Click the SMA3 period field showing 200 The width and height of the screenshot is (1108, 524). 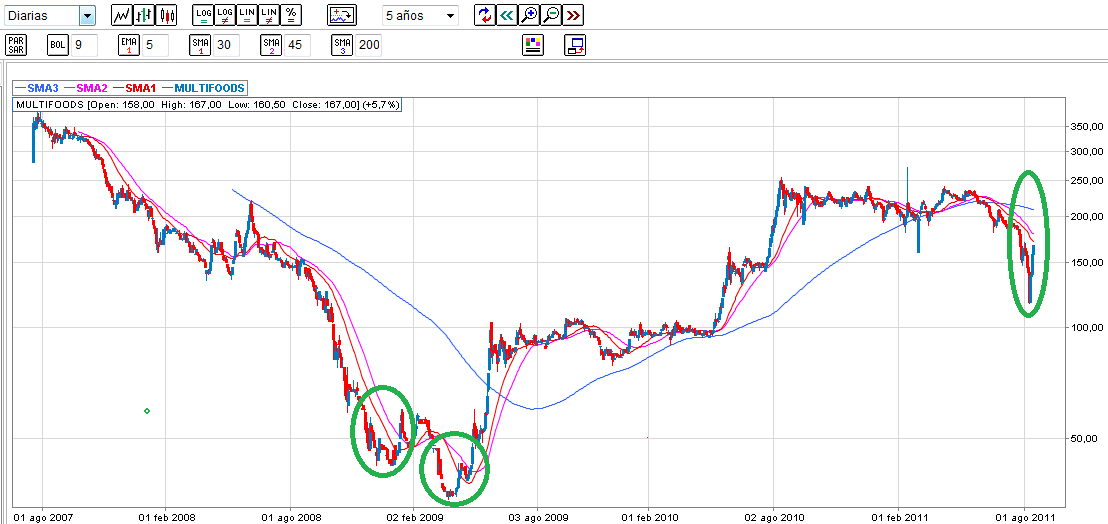click(x=368, y=45)
